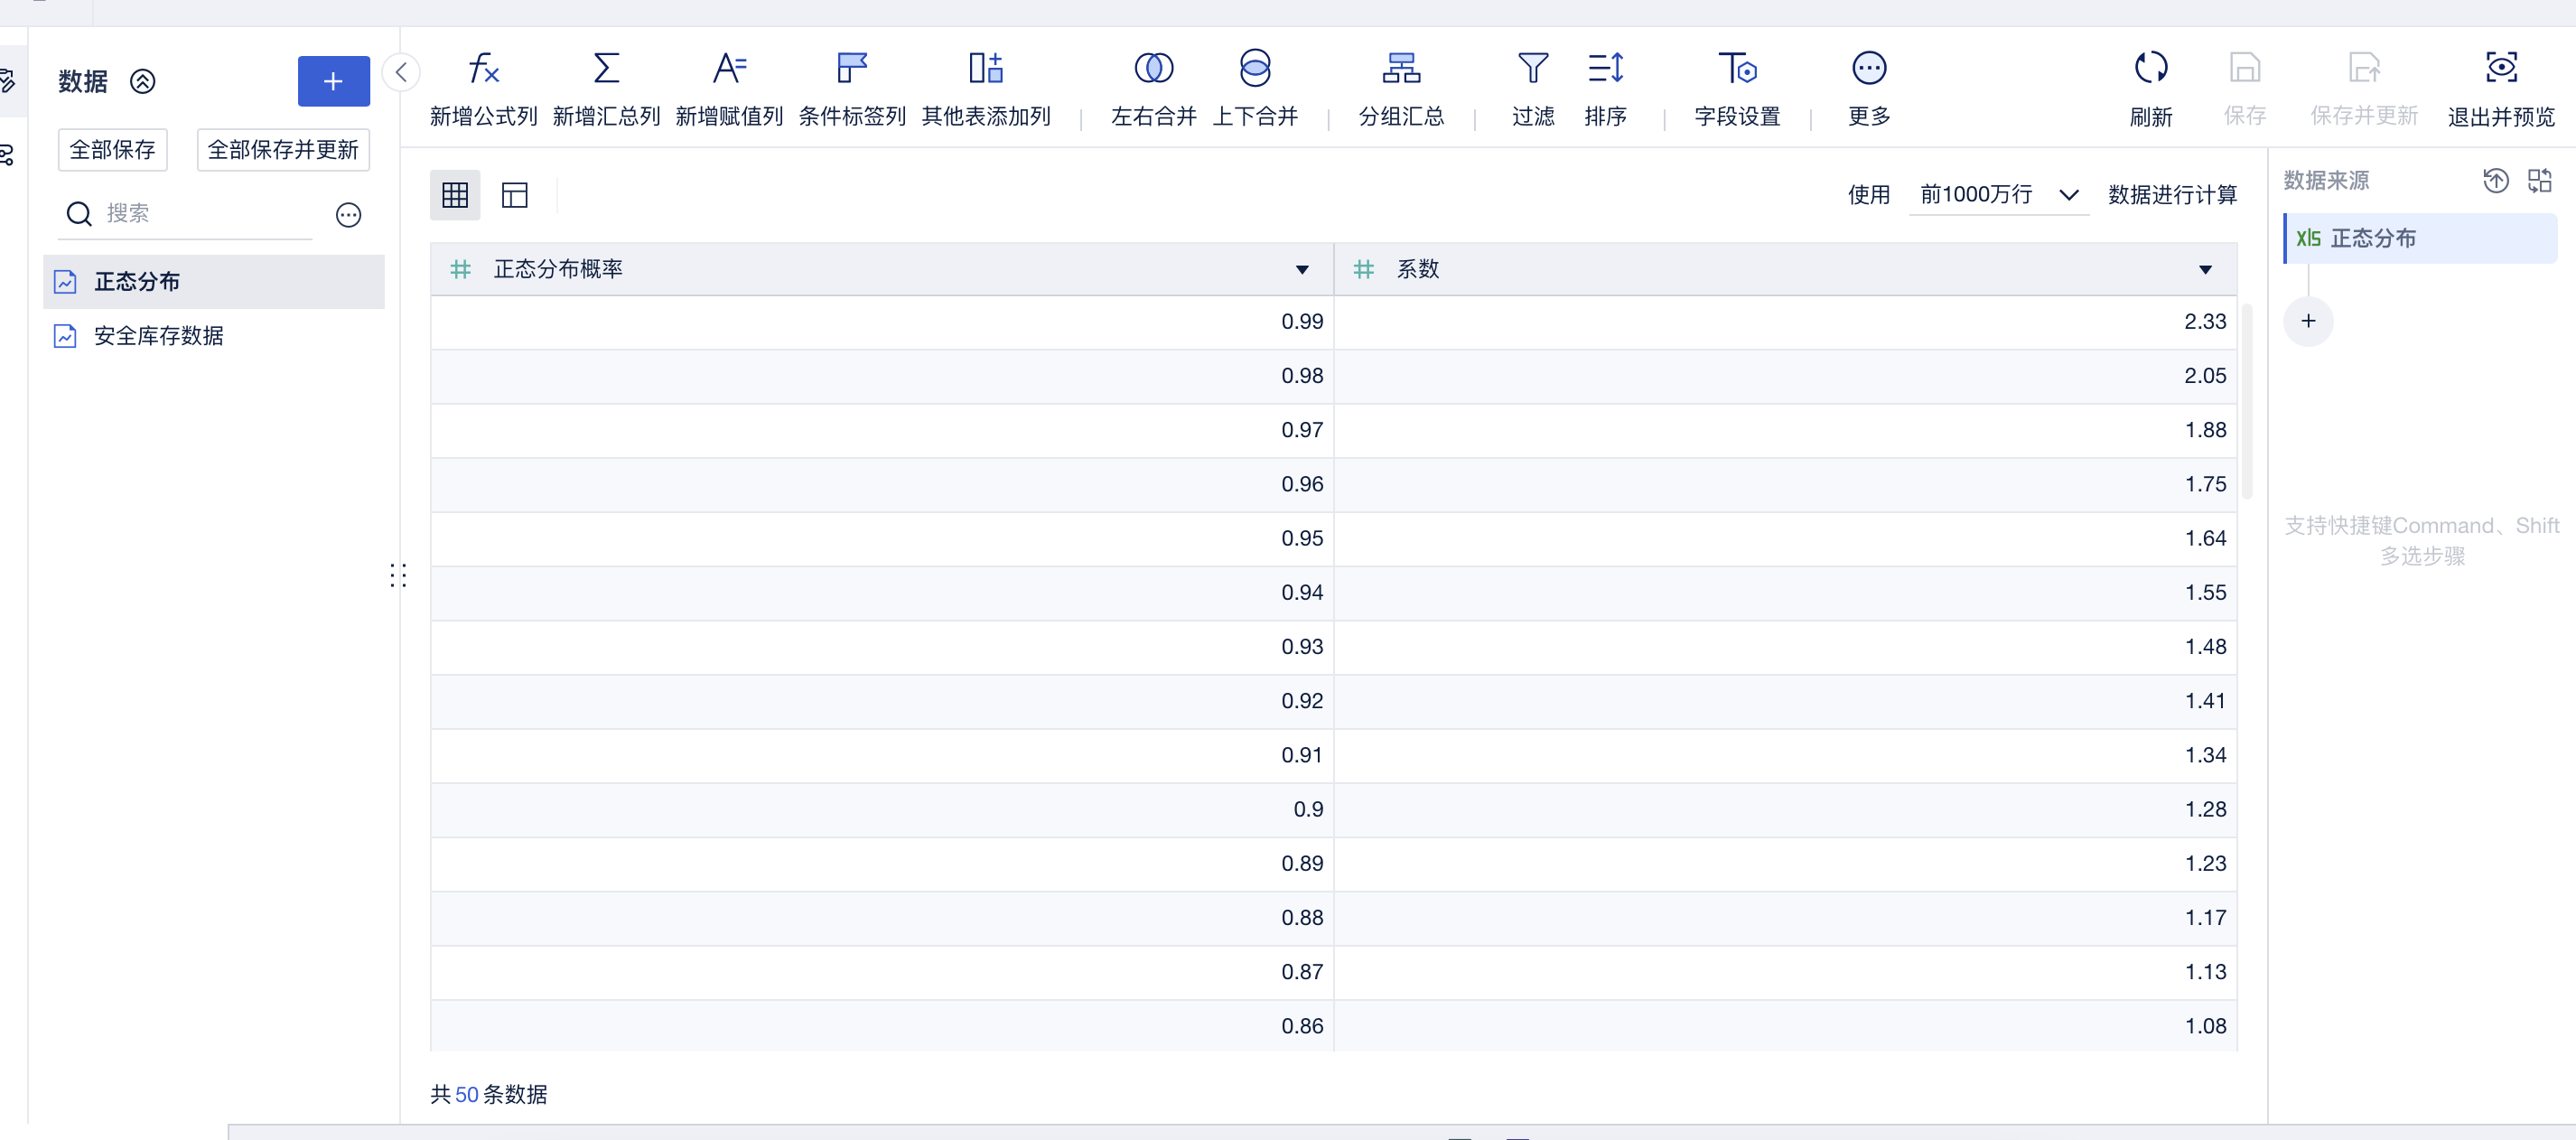This screenshot has width=2576, height=1140.
Task: Click 全部保存并更新 button
Action: pyautogui.click(x=283, y=150)
